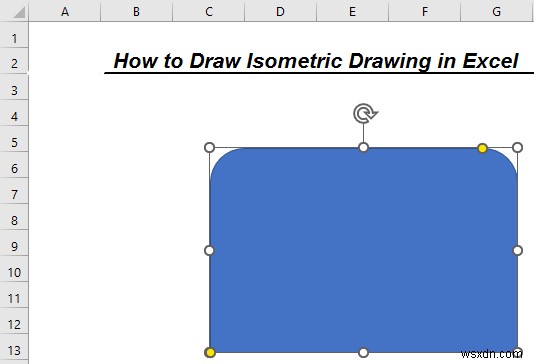Viewport: 534px width, 364px height.
Task: Select row 9 header
Action: coord(14,242)
